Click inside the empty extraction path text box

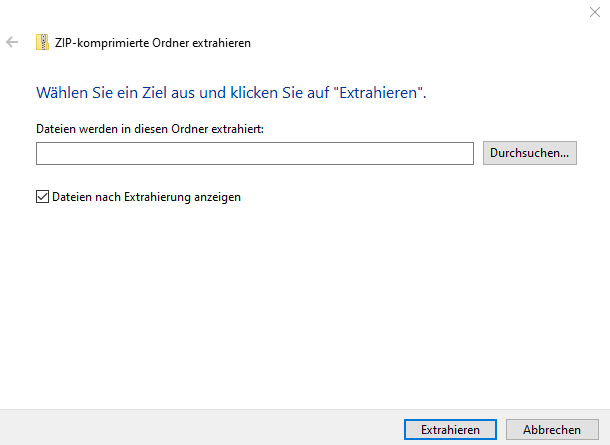pos(255,153)
